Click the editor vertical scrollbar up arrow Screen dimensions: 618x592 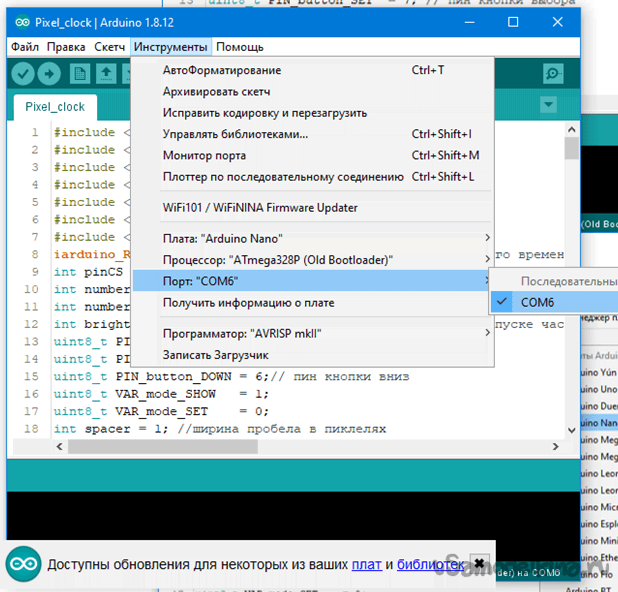[x=571, y=129]
